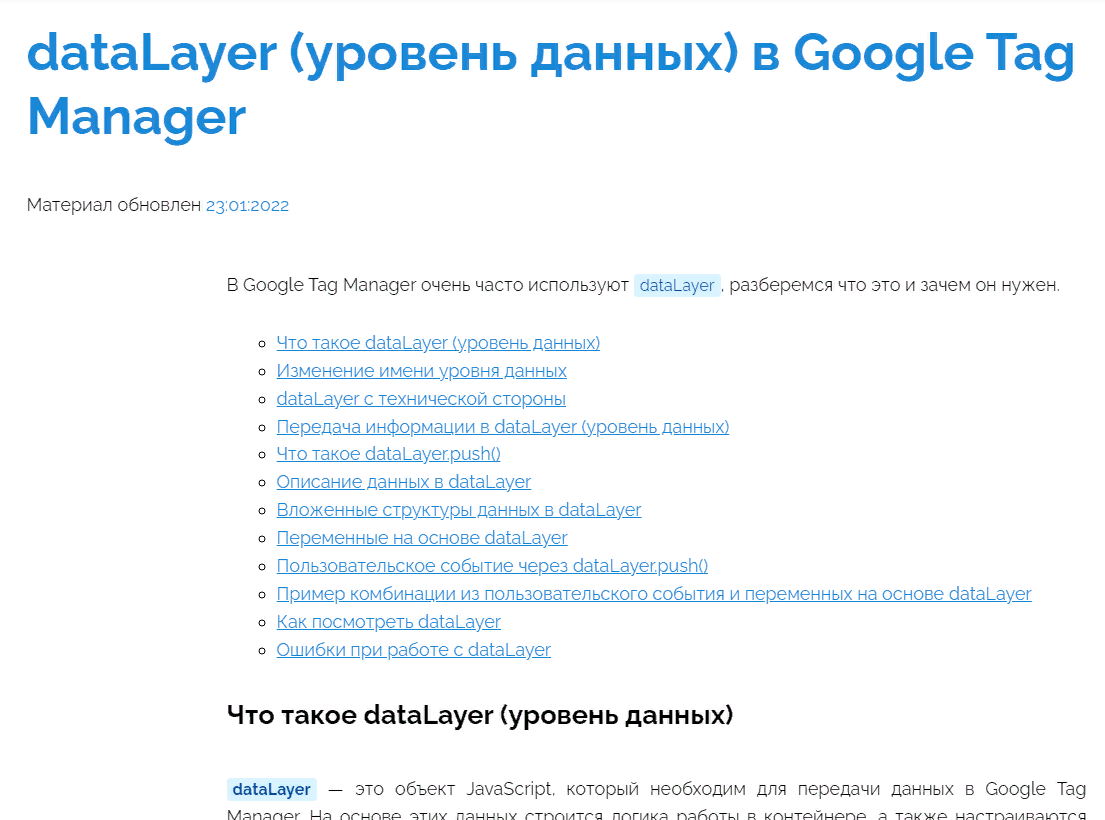The height and width of the screenshot is (820, 1105).
Task: Select "Переменные на основе dataLayer" link
Action: pos(421,538)
